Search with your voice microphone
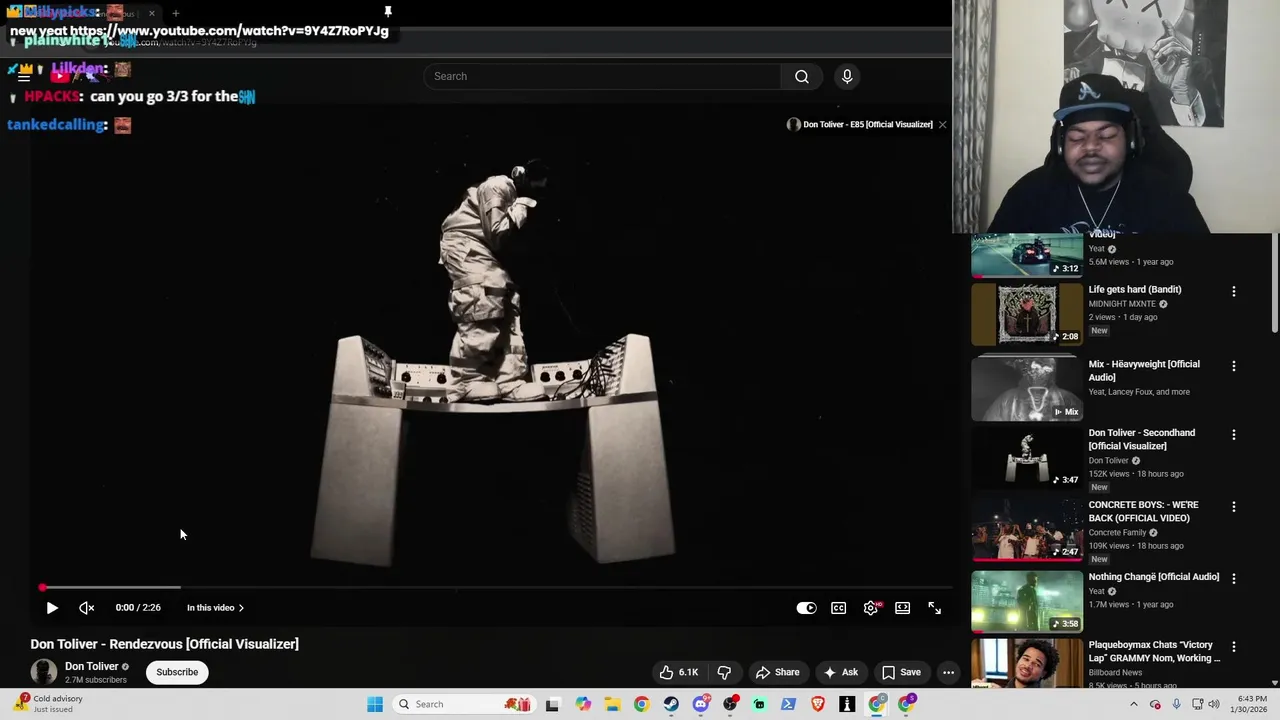 [847, 76]
